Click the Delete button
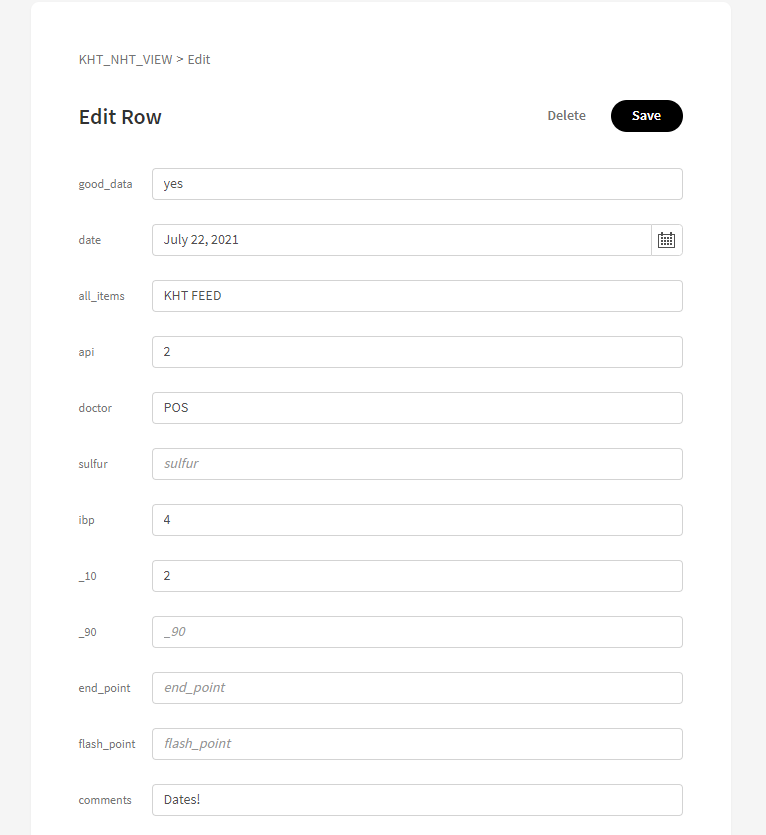Image resolution: width=766 pixels, height=835 pixels. [566, 115]
